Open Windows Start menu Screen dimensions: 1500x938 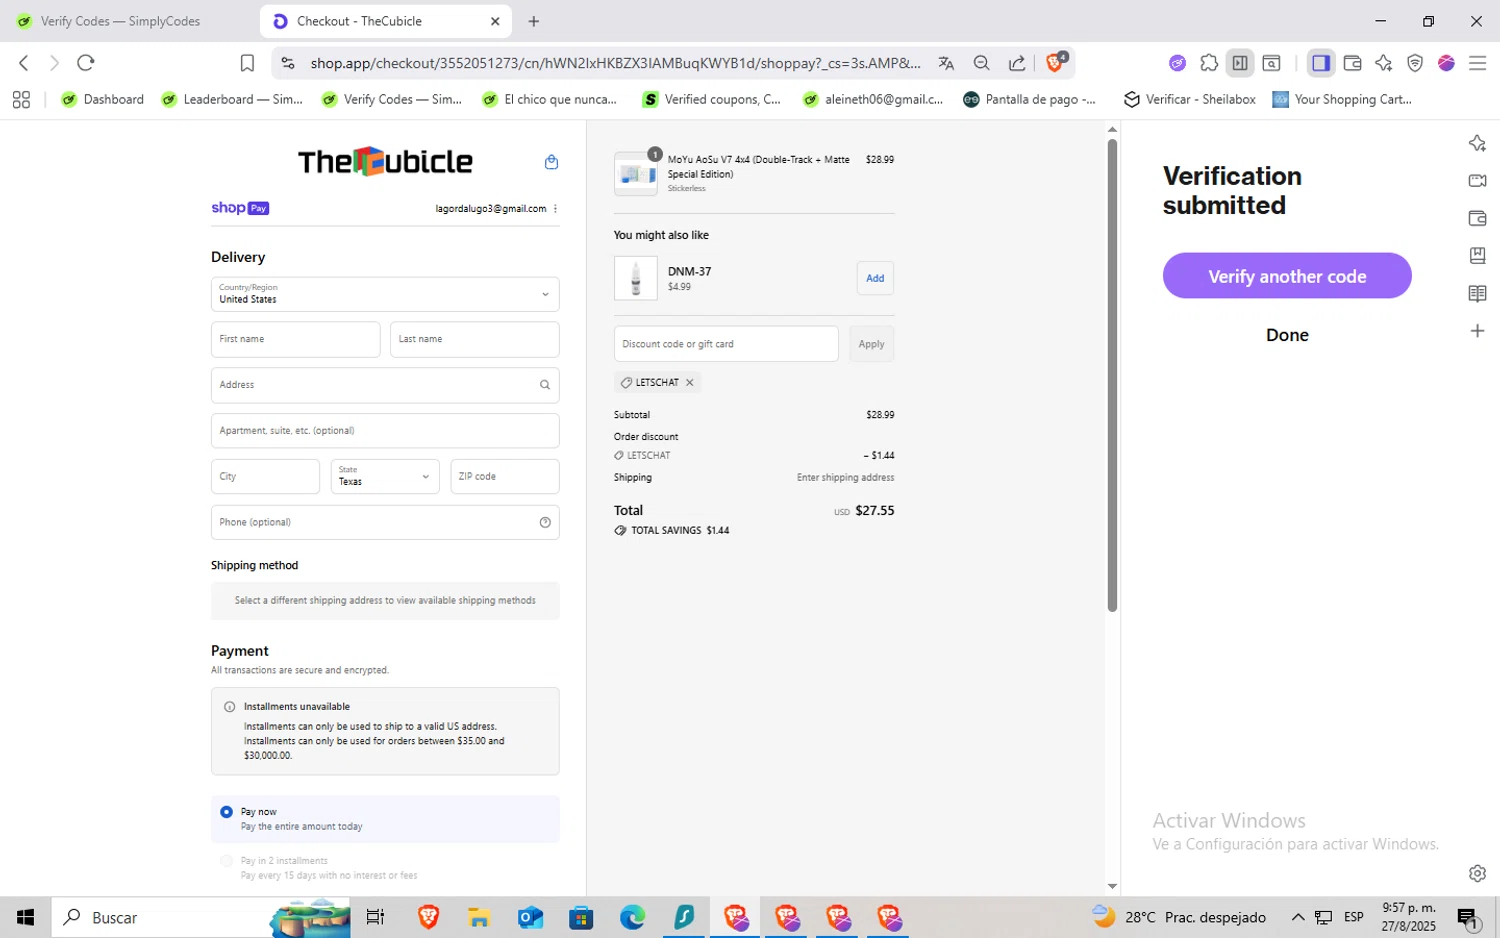point(25,917)
